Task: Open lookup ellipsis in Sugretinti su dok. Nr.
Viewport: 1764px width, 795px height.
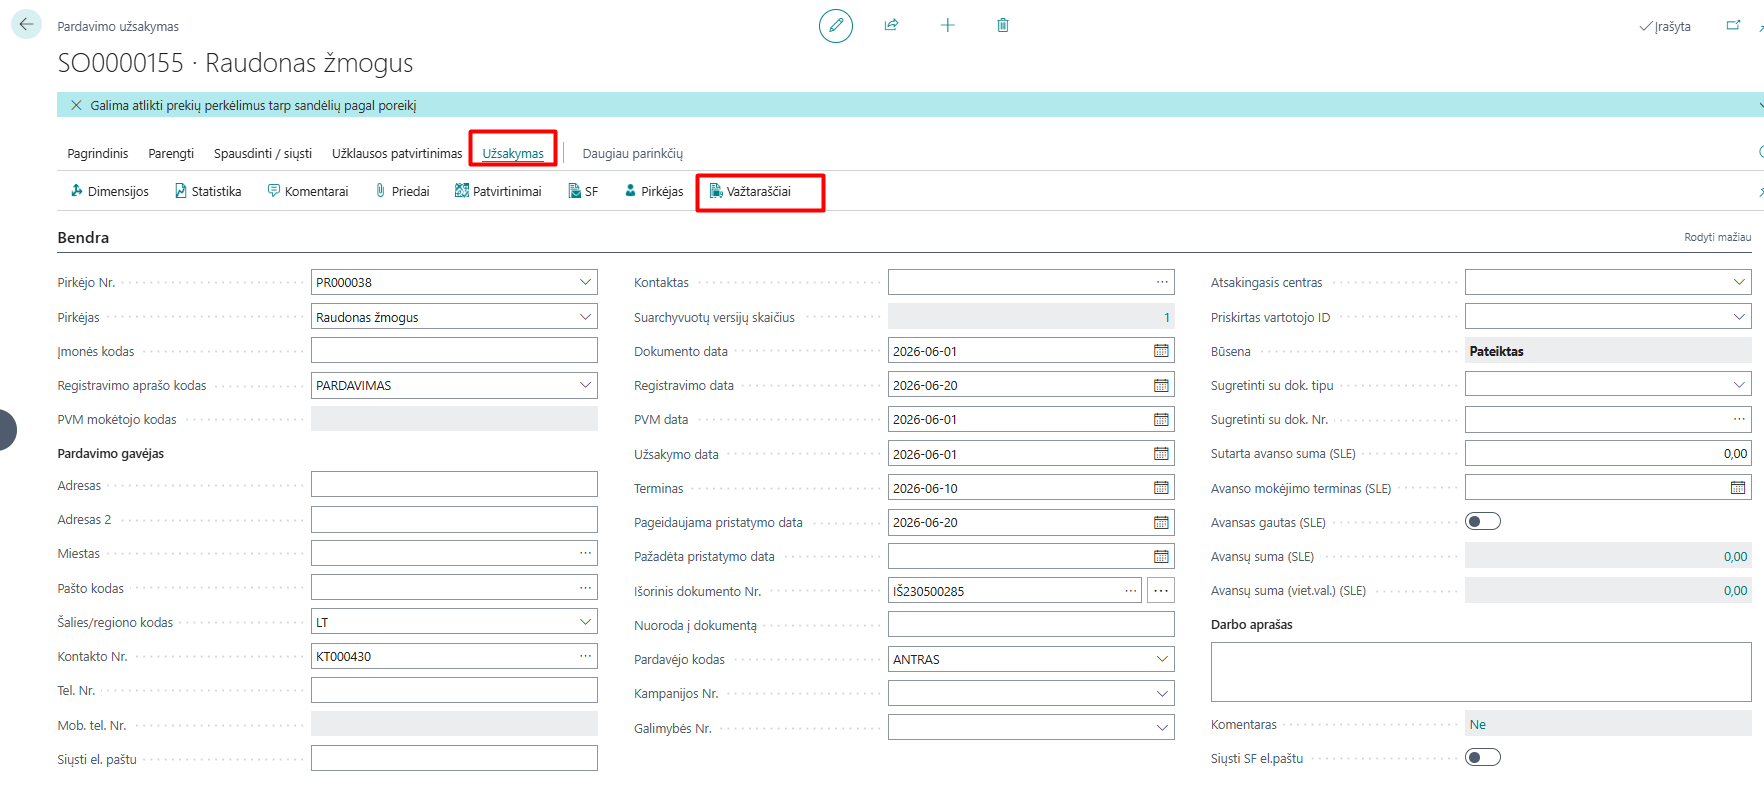Action: coord(1739,419)
